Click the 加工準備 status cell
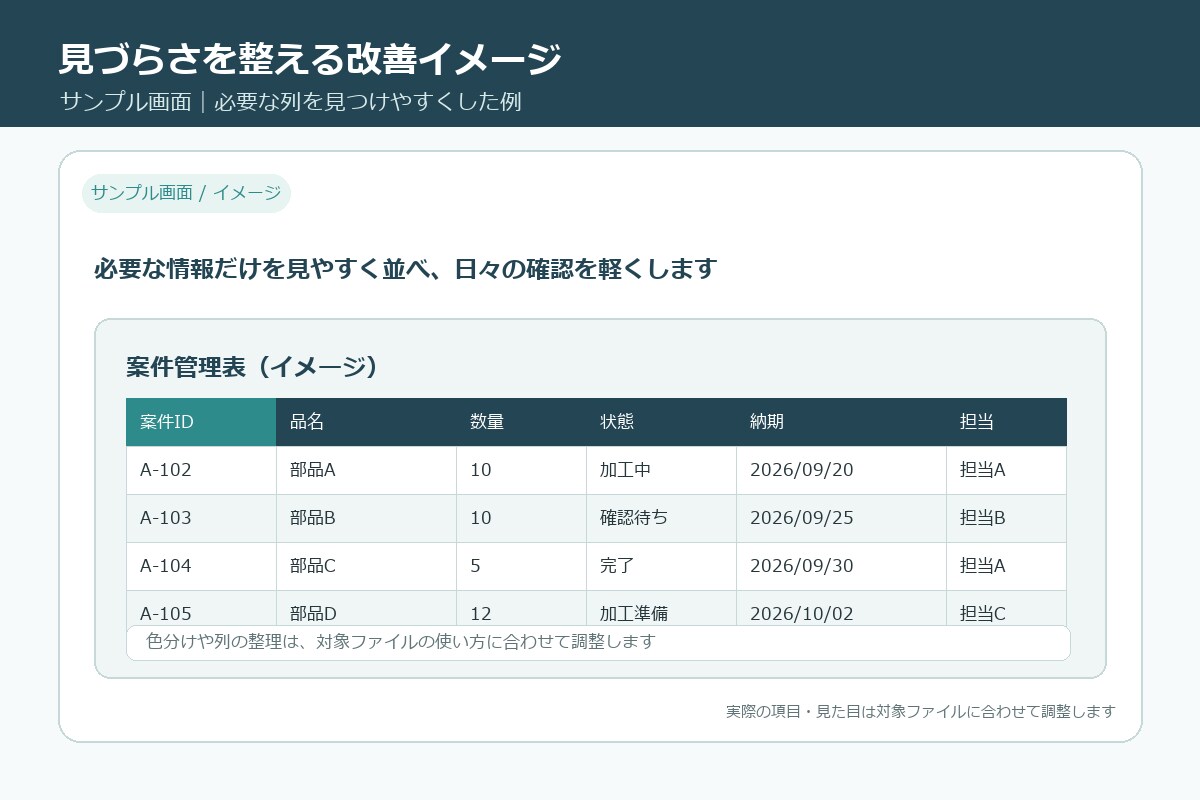The height and width of the screenshot is (800, 1200). click(x=661, y=608)
